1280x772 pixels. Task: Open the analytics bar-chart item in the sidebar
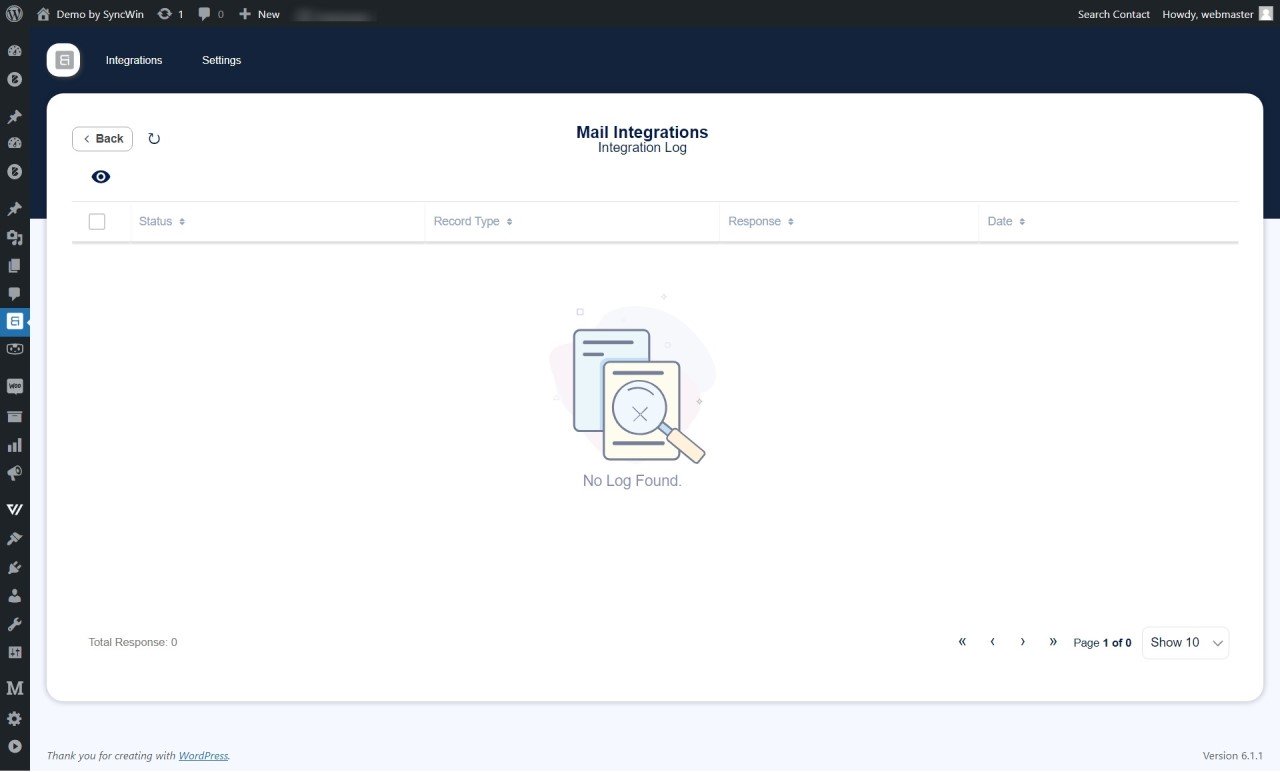tap(14, 445)
